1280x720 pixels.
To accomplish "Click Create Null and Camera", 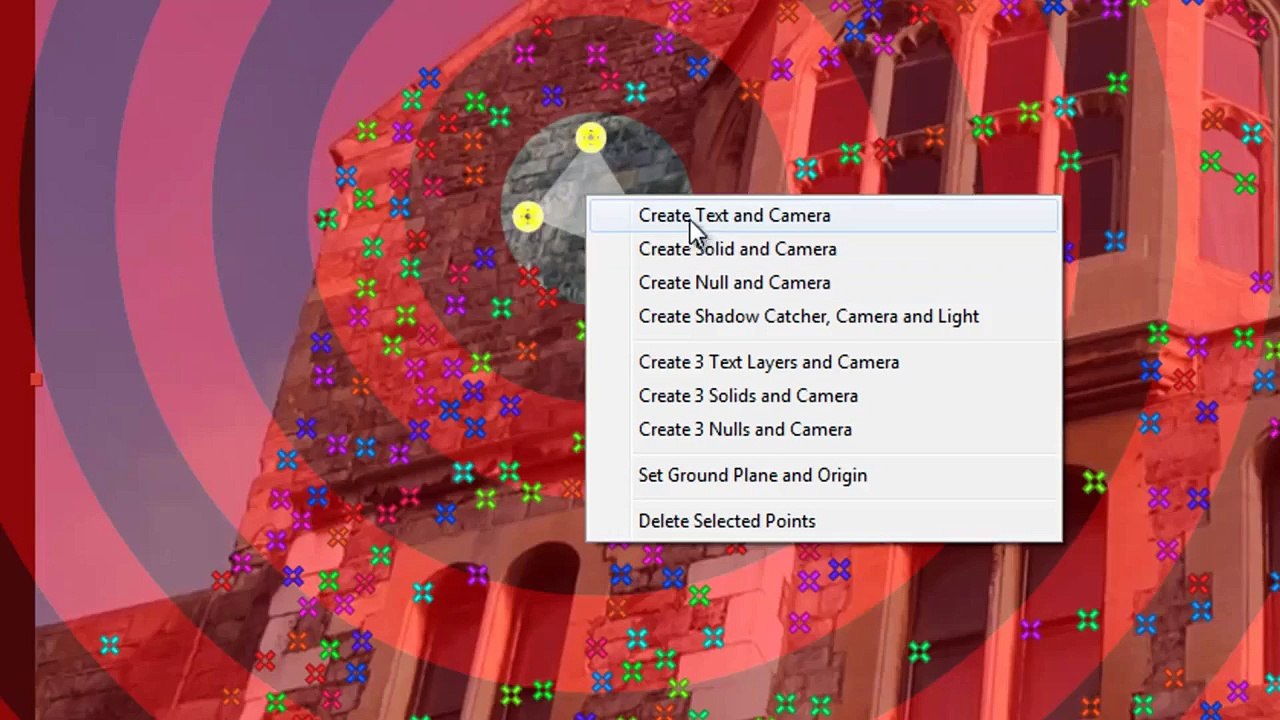I will click(823, 283).
